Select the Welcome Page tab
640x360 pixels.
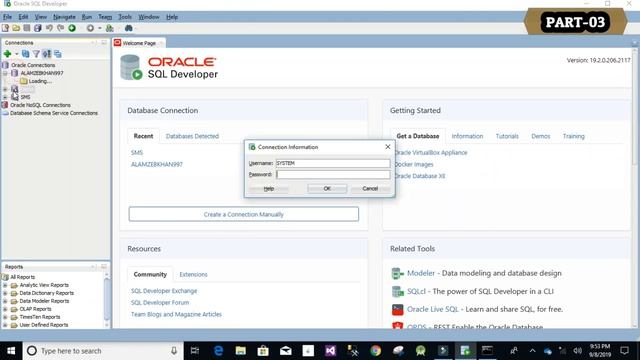pos(139,43)
